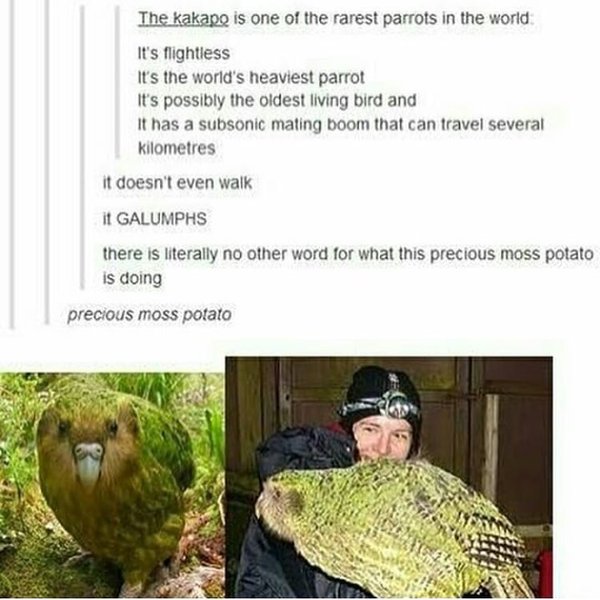Click 'subsonic mating boom' sentence
This screenshot has height=600, width=600.
341,125
